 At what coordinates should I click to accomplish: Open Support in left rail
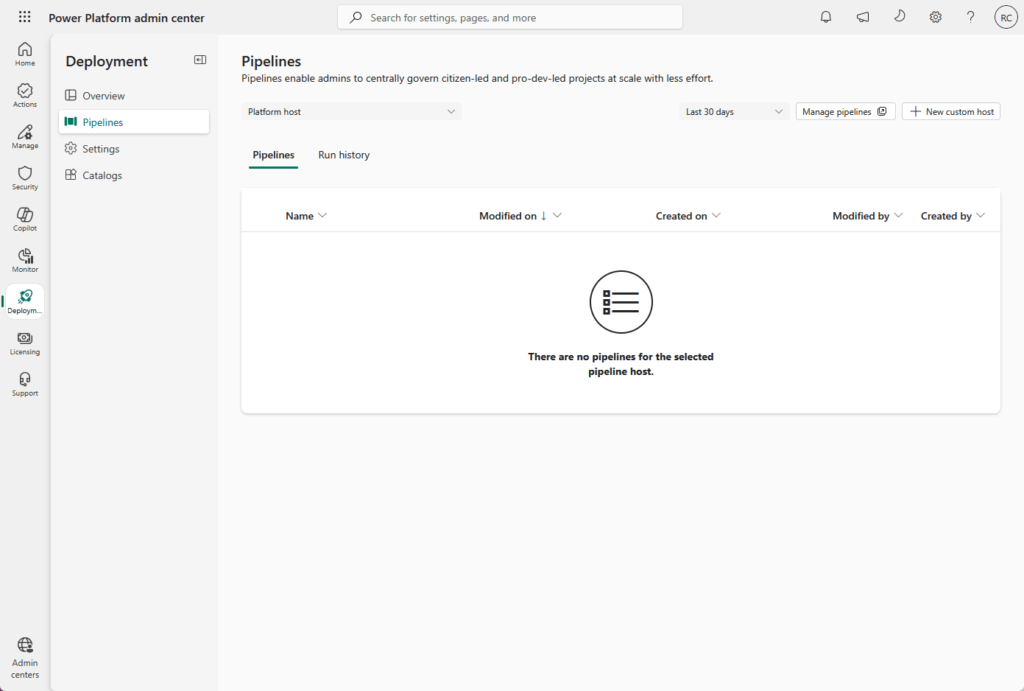click(x=25, y=384)
